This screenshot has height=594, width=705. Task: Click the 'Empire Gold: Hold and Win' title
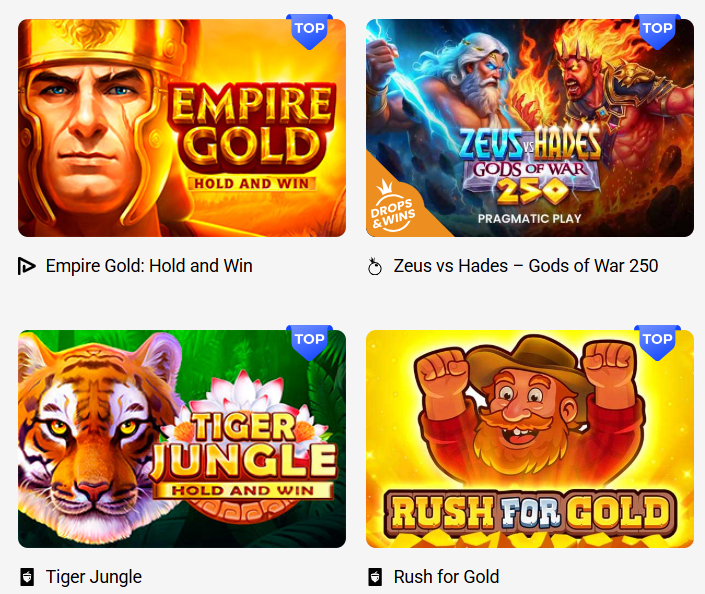tap(149, 266)
